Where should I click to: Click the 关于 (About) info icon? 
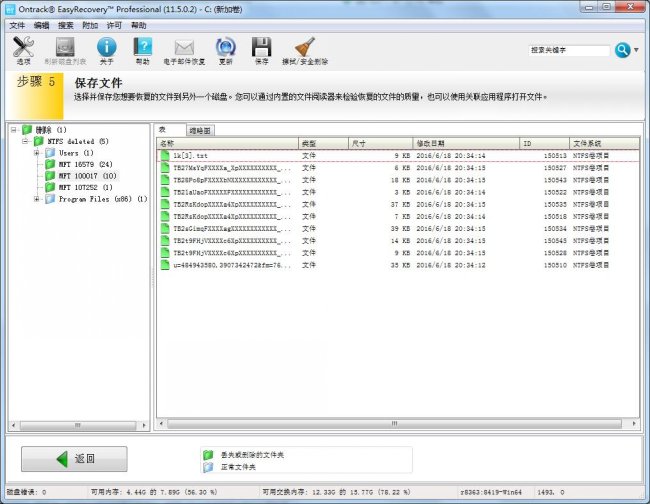point(106,46)
